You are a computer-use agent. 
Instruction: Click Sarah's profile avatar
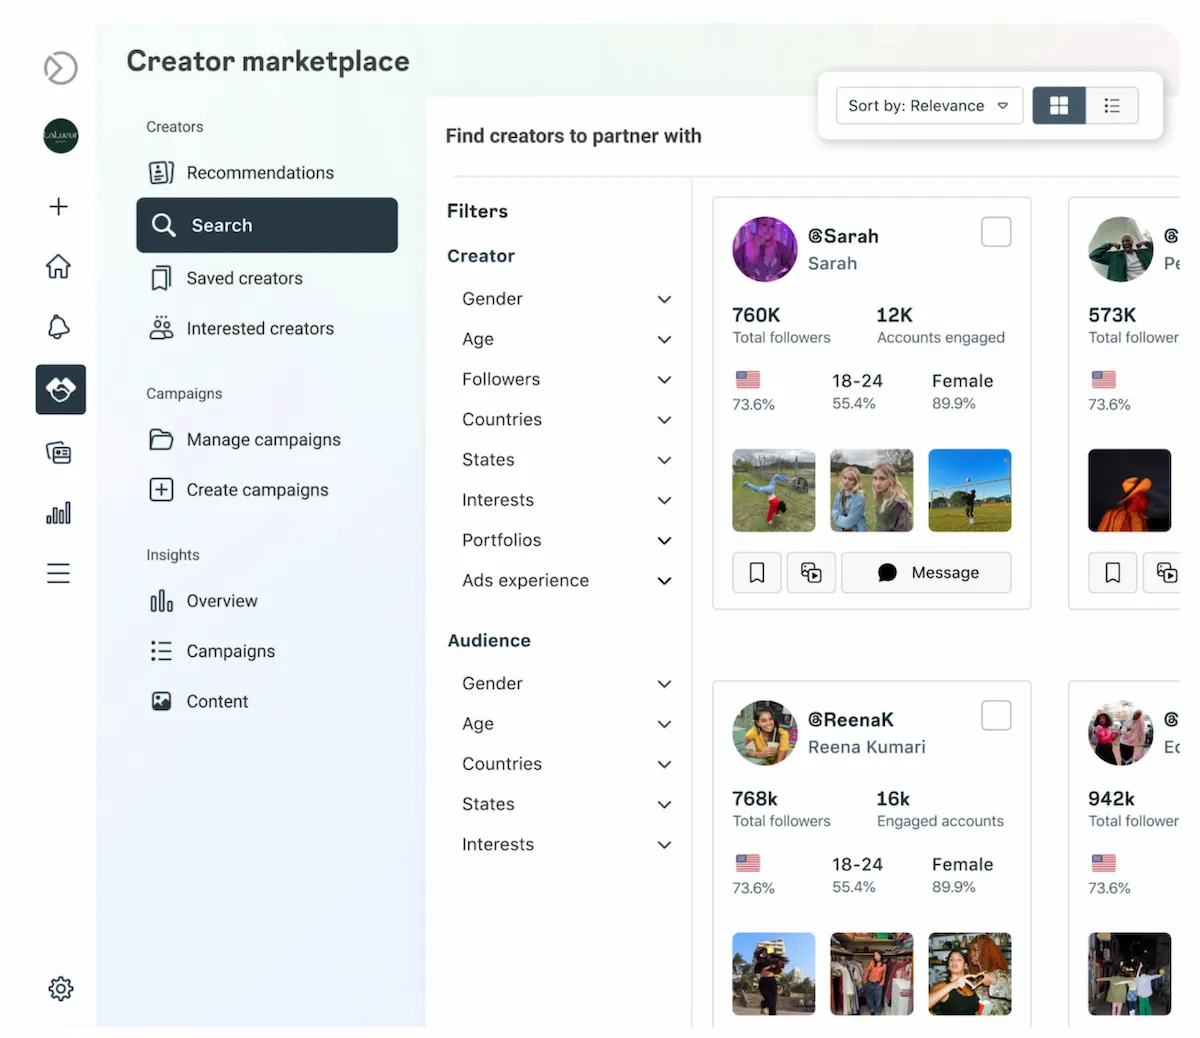[x=765, y=249]
